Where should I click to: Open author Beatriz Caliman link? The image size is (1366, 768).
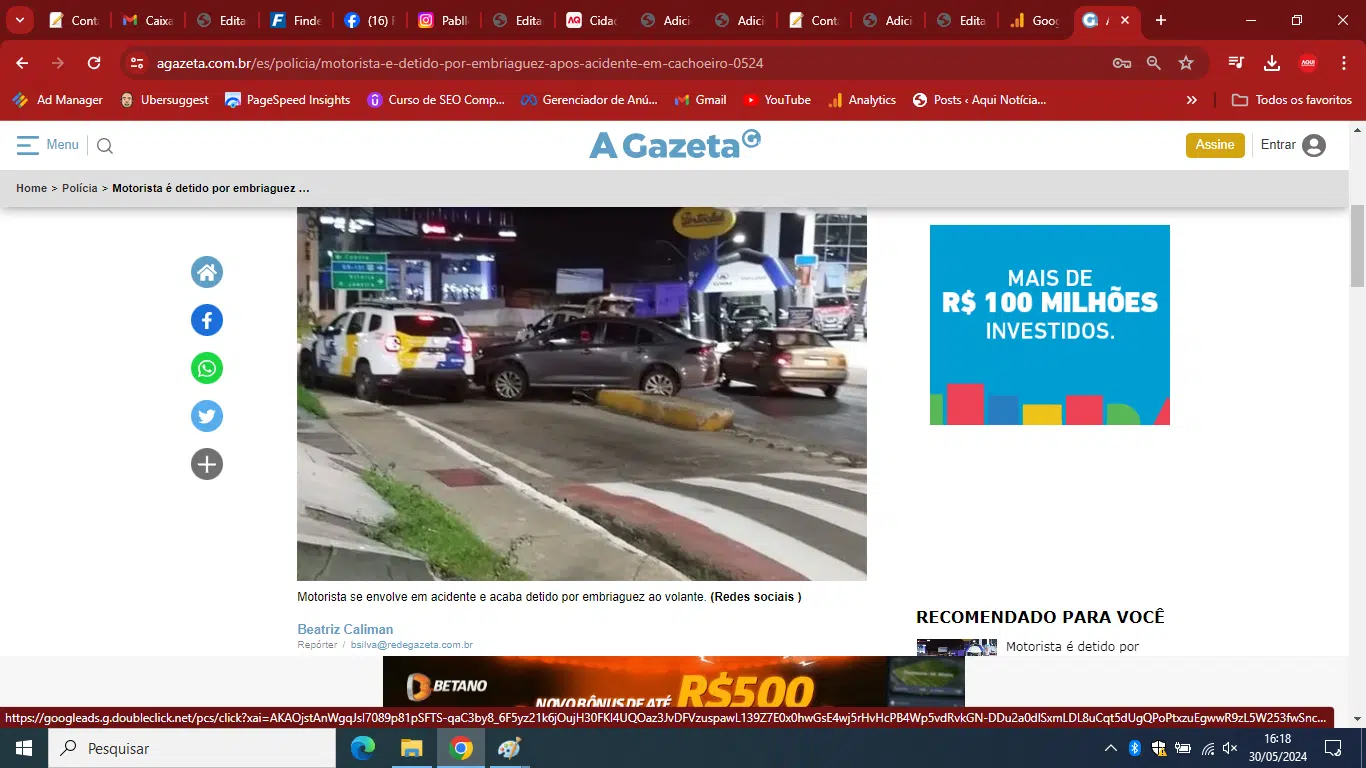click(345, 629)
